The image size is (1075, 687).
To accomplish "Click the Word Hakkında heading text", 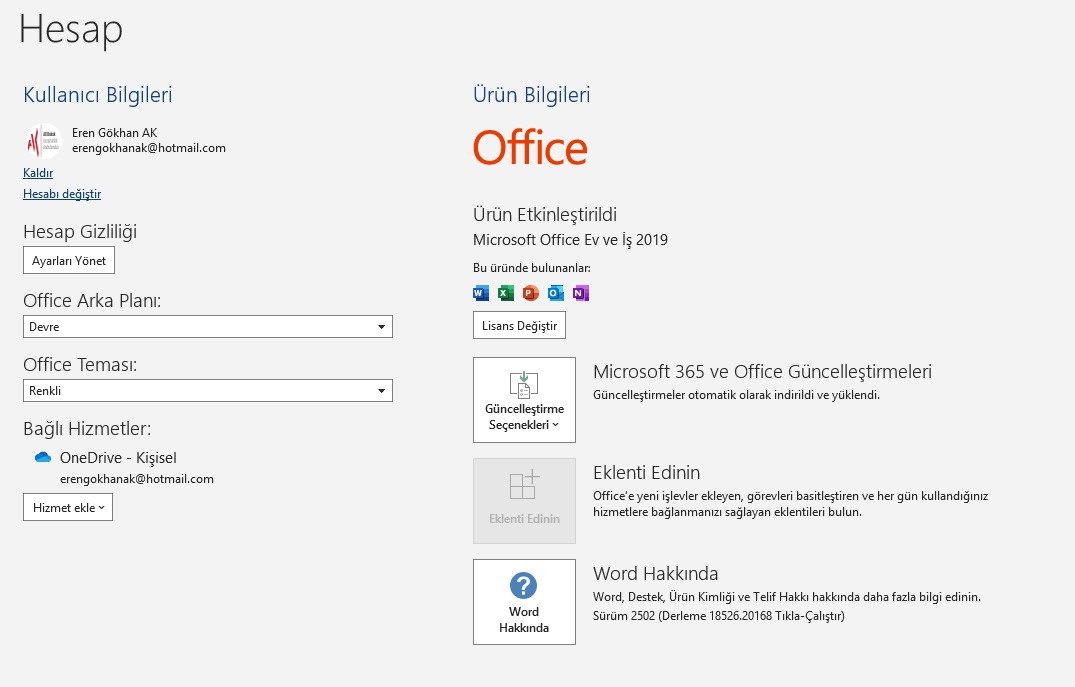I will click(x=655, y=573).
